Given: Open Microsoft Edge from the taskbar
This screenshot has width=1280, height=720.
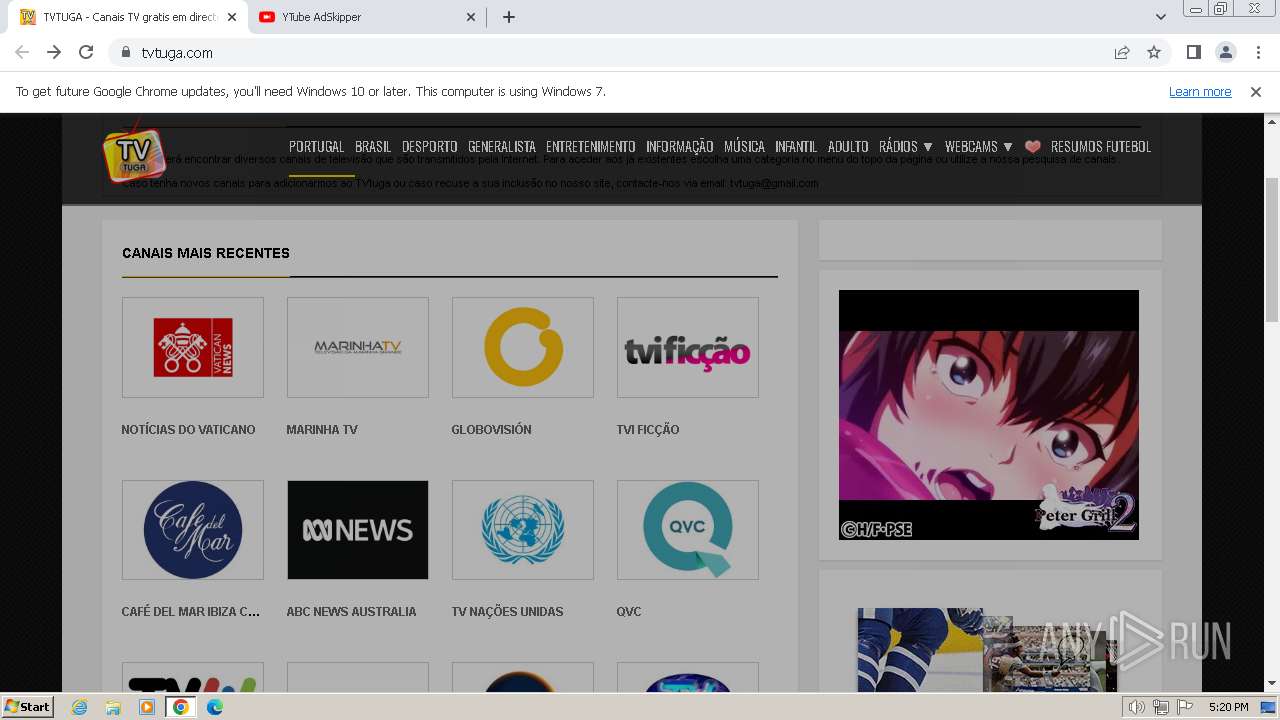Looking at the screenshot, I should coord(215,707).
